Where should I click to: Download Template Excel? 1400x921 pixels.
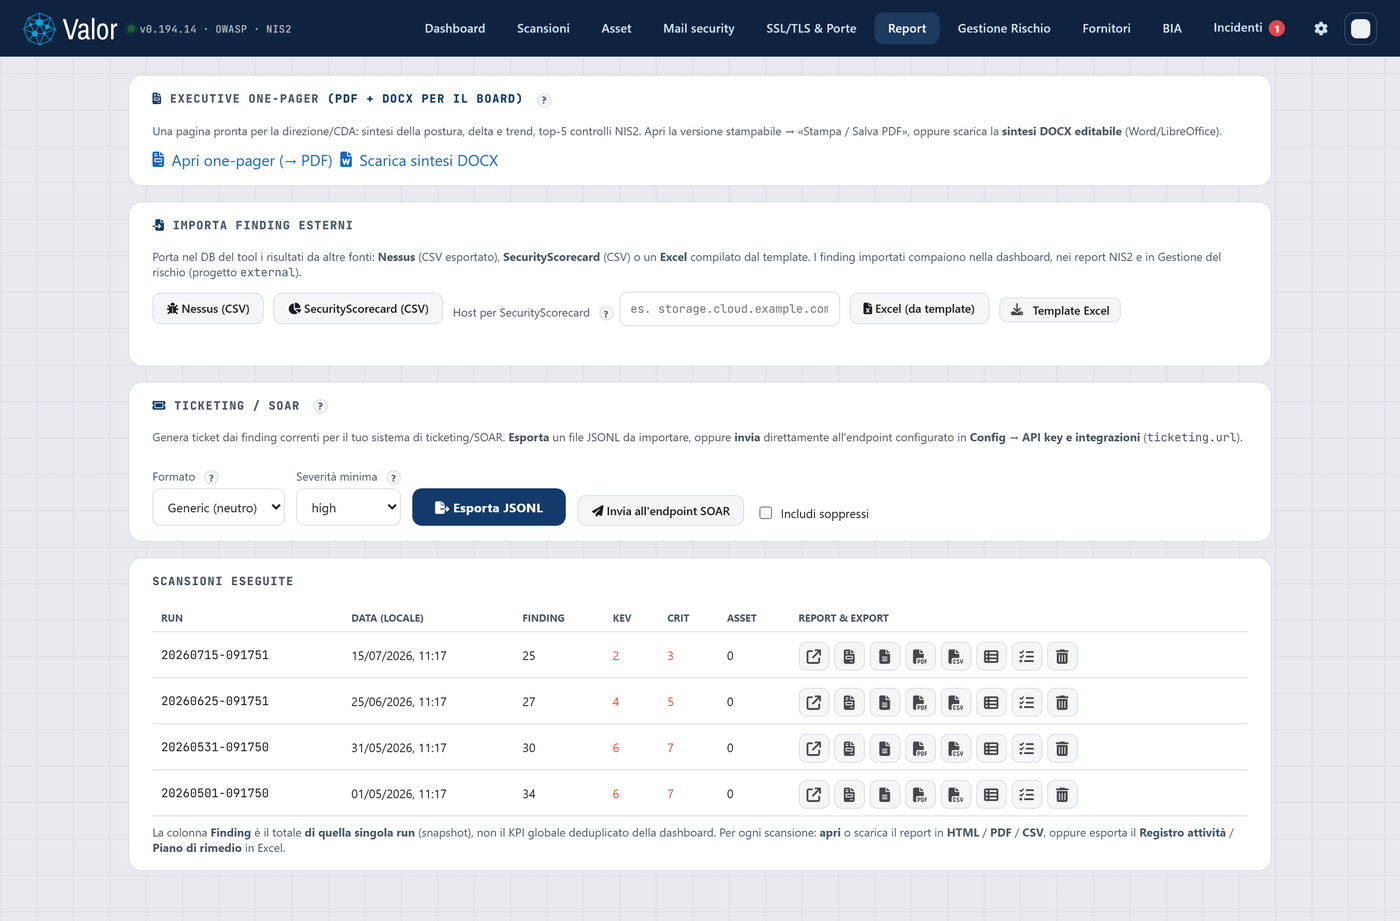coord(1060,311)
